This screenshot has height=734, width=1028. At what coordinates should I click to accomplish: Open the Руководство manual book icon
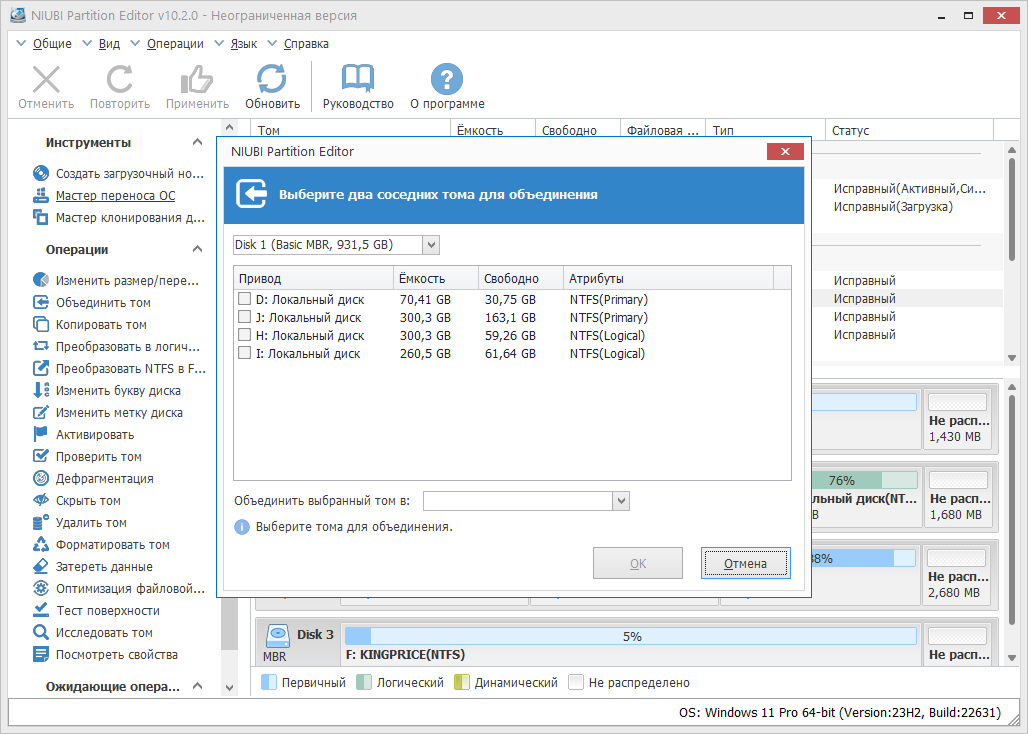[x=358, y=79]
